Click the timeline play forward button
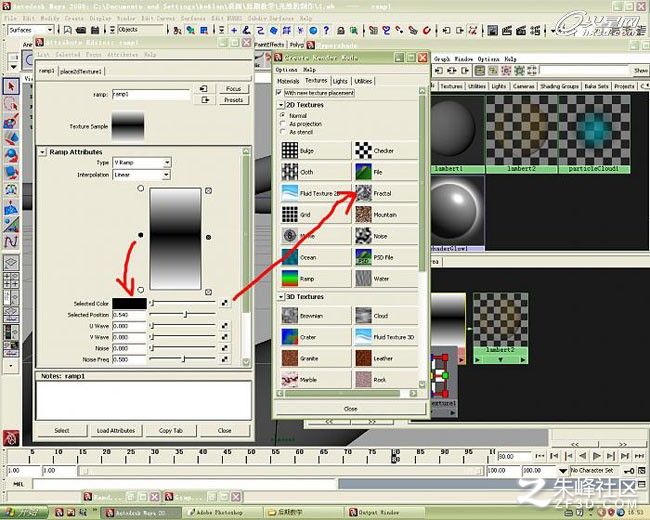Image resolution: width=650 pixels, height=520 pixels. [x=597, y=456]
